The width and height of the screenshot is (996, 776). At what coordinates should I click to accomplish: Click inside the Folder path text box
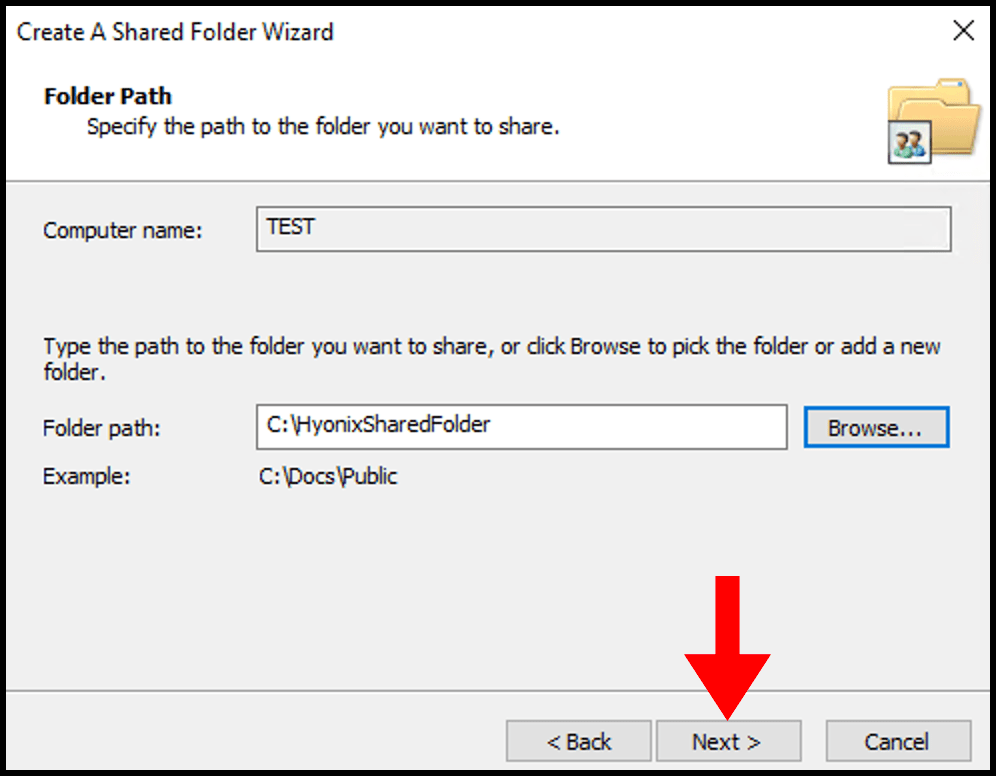point(520,427)
